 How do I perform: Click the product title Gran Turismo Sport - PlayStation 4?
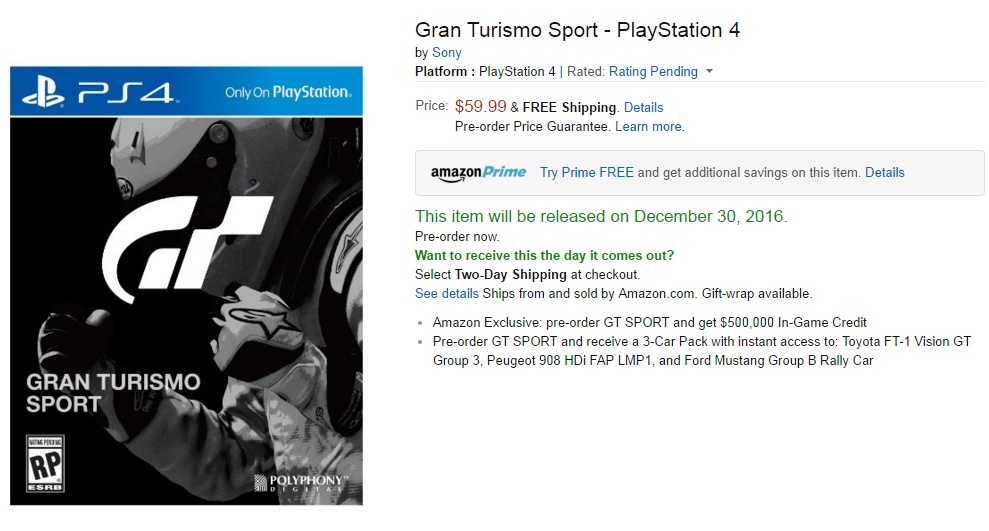pos(577,29)
